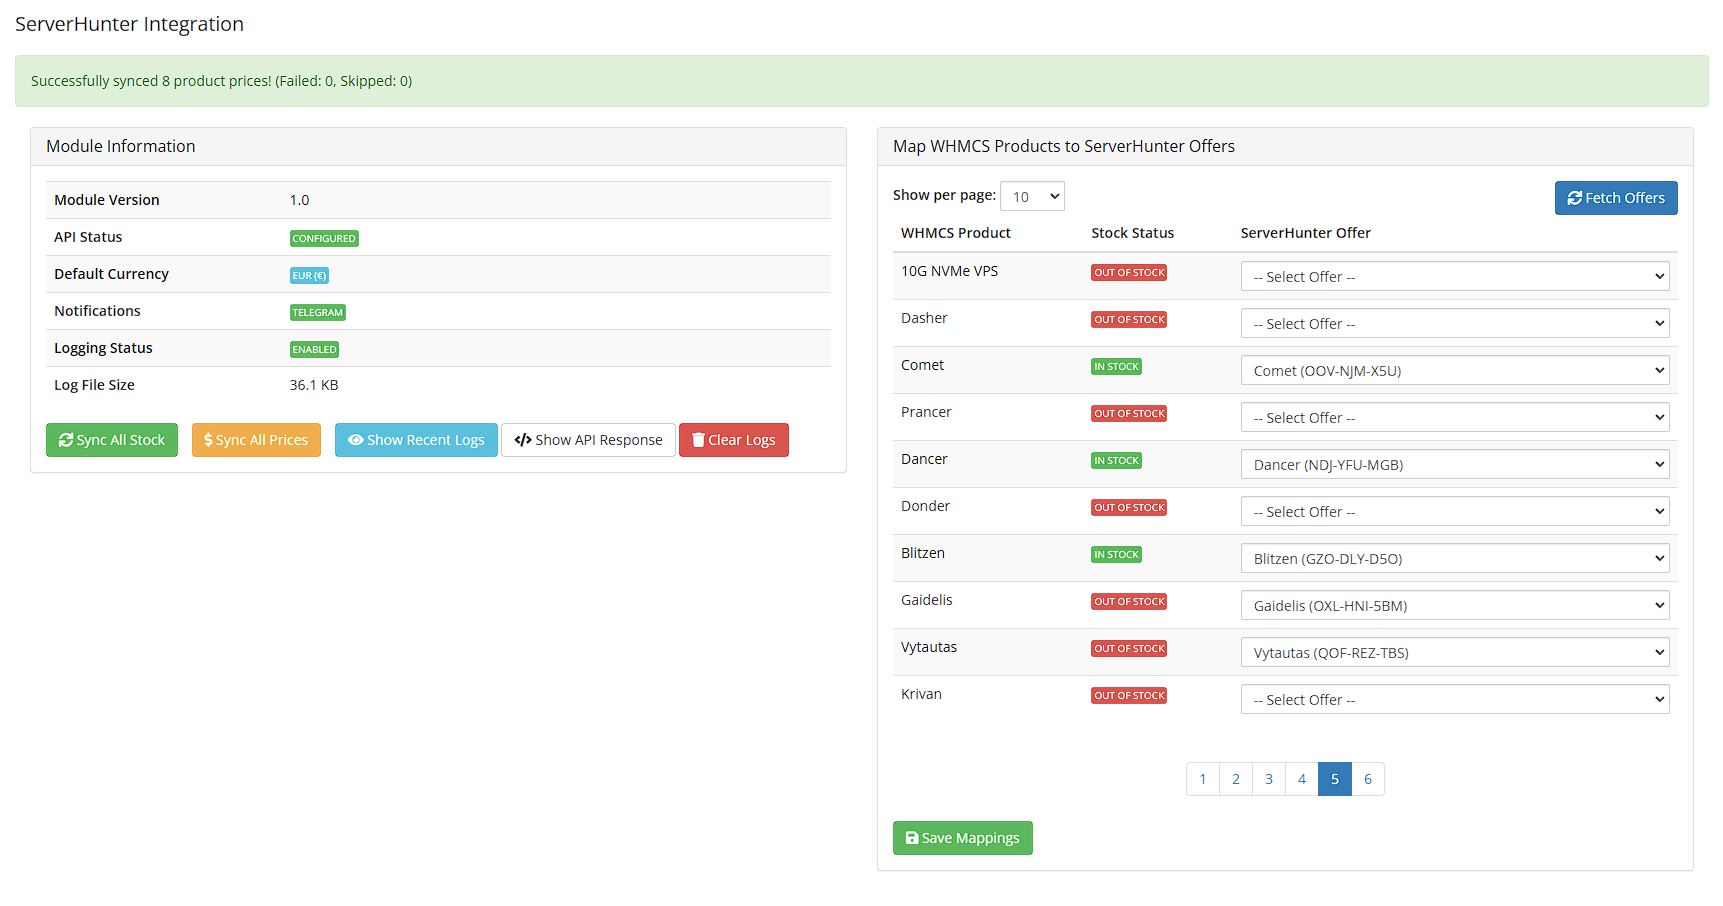Click the IN STOCK badge for Comet
The height and width of the screenshot is (906, 1723).
tap(1116, 366)
